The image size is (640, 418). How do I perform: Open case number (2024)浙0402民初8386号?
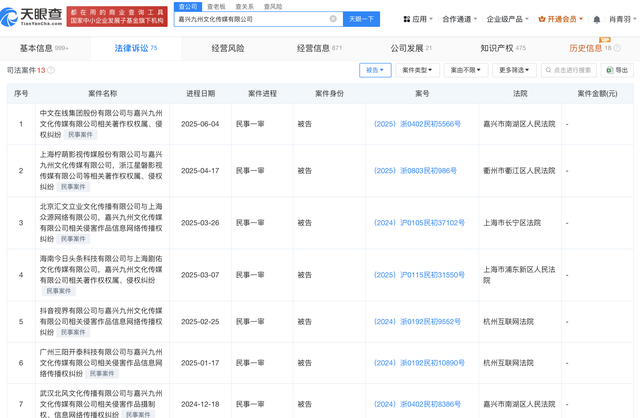[417, 404]
